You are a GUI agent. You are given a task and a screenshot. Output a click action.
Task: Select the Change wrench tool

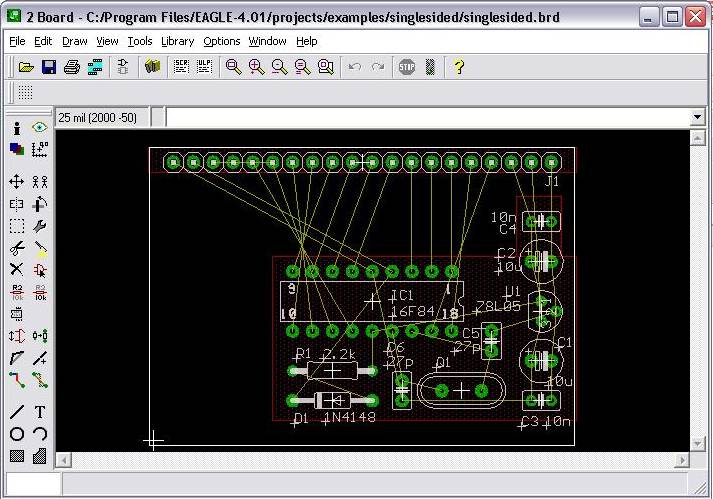tap(40, 226)
